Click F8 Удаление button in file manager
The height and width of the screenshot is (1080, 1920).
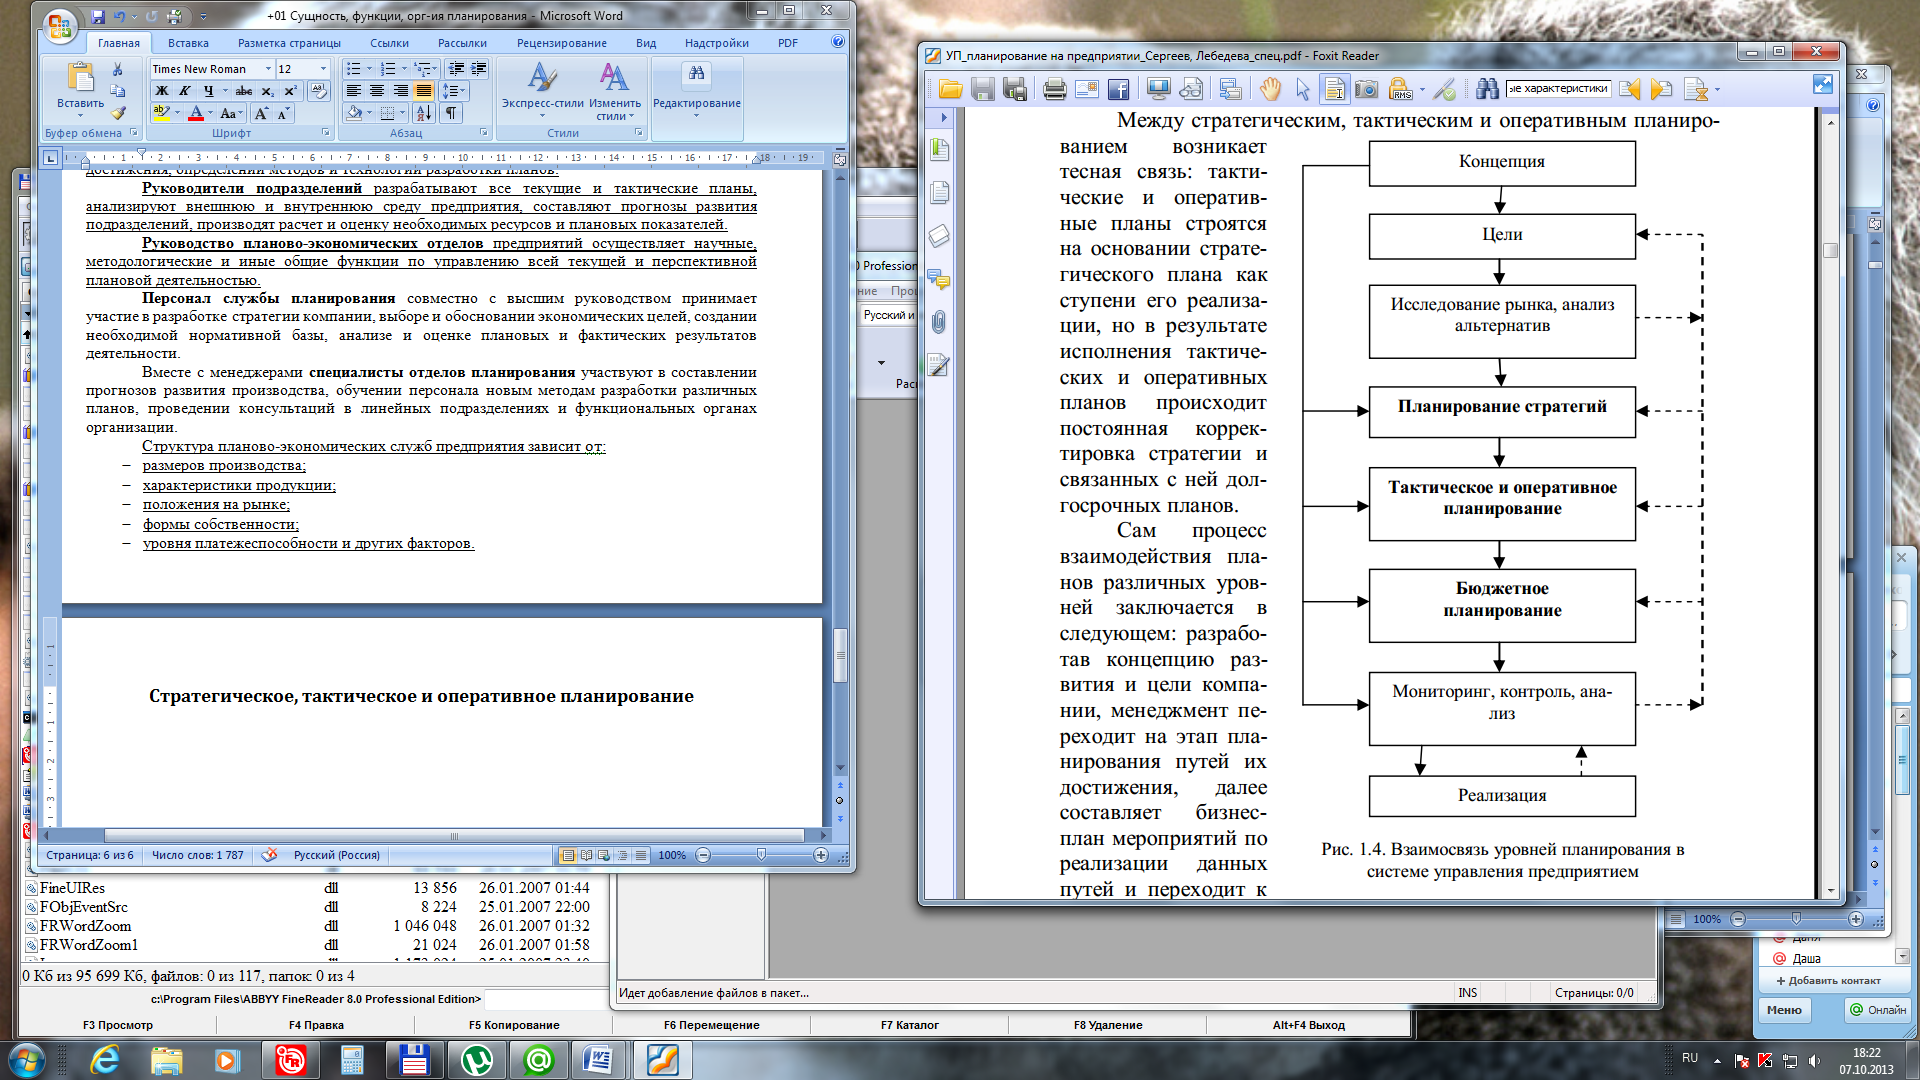tap(1108, 1025)
